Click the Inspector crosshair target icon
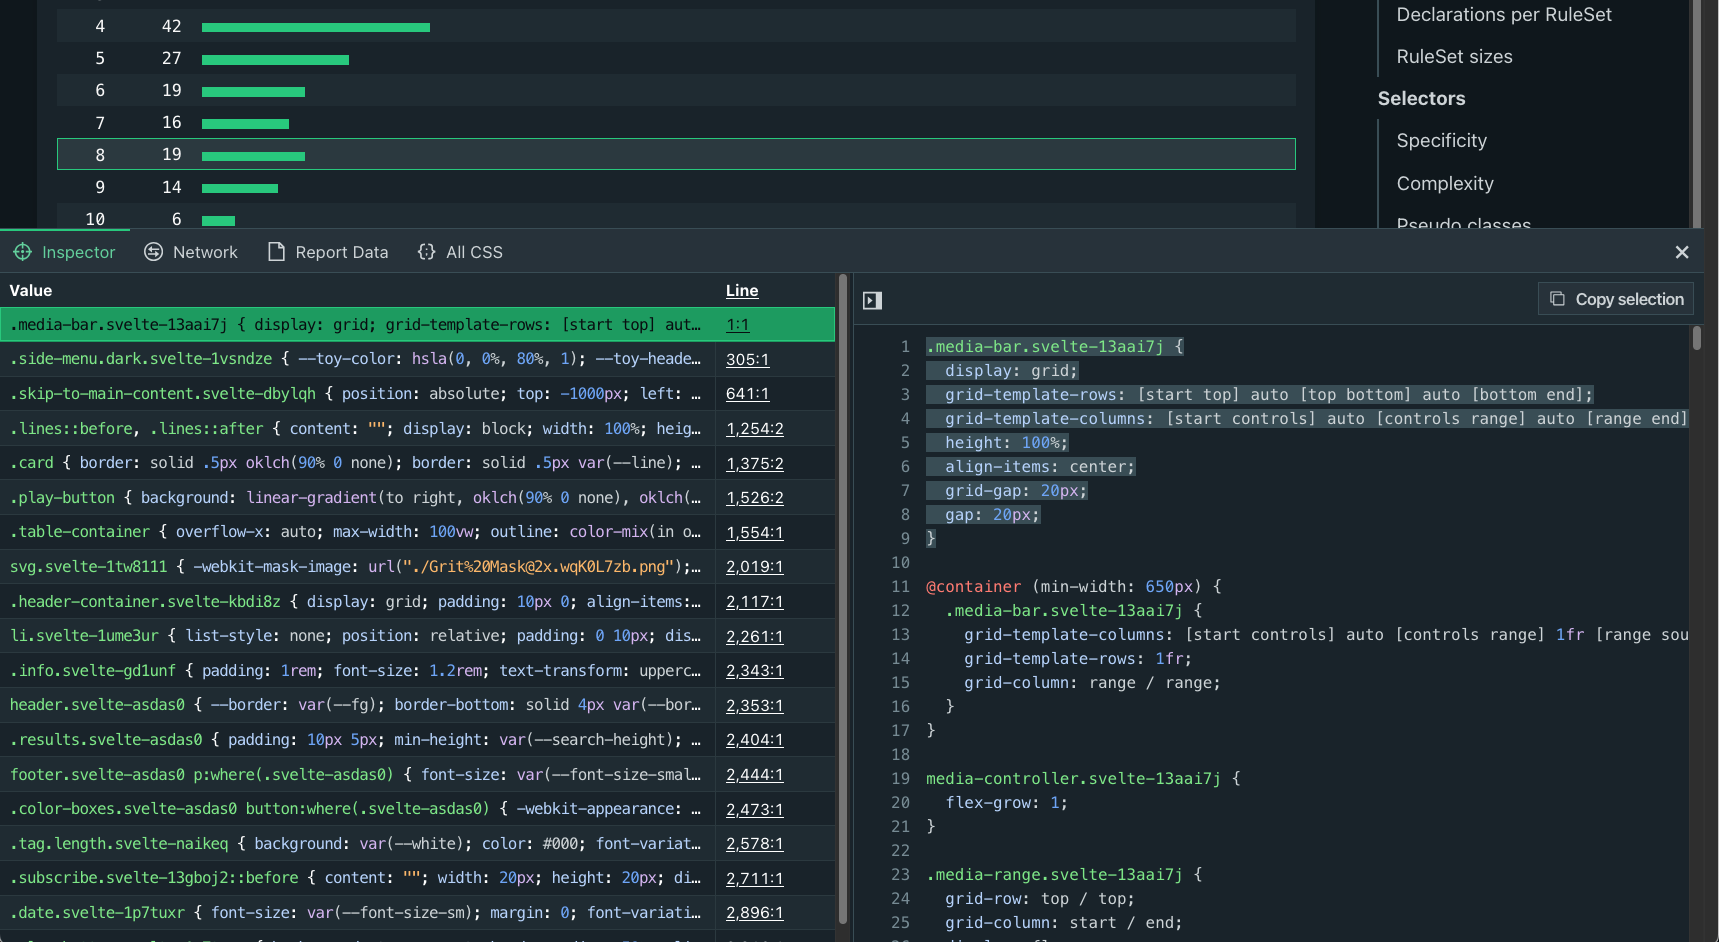This screenshot has height=942, width=1719. coord(22,252)
